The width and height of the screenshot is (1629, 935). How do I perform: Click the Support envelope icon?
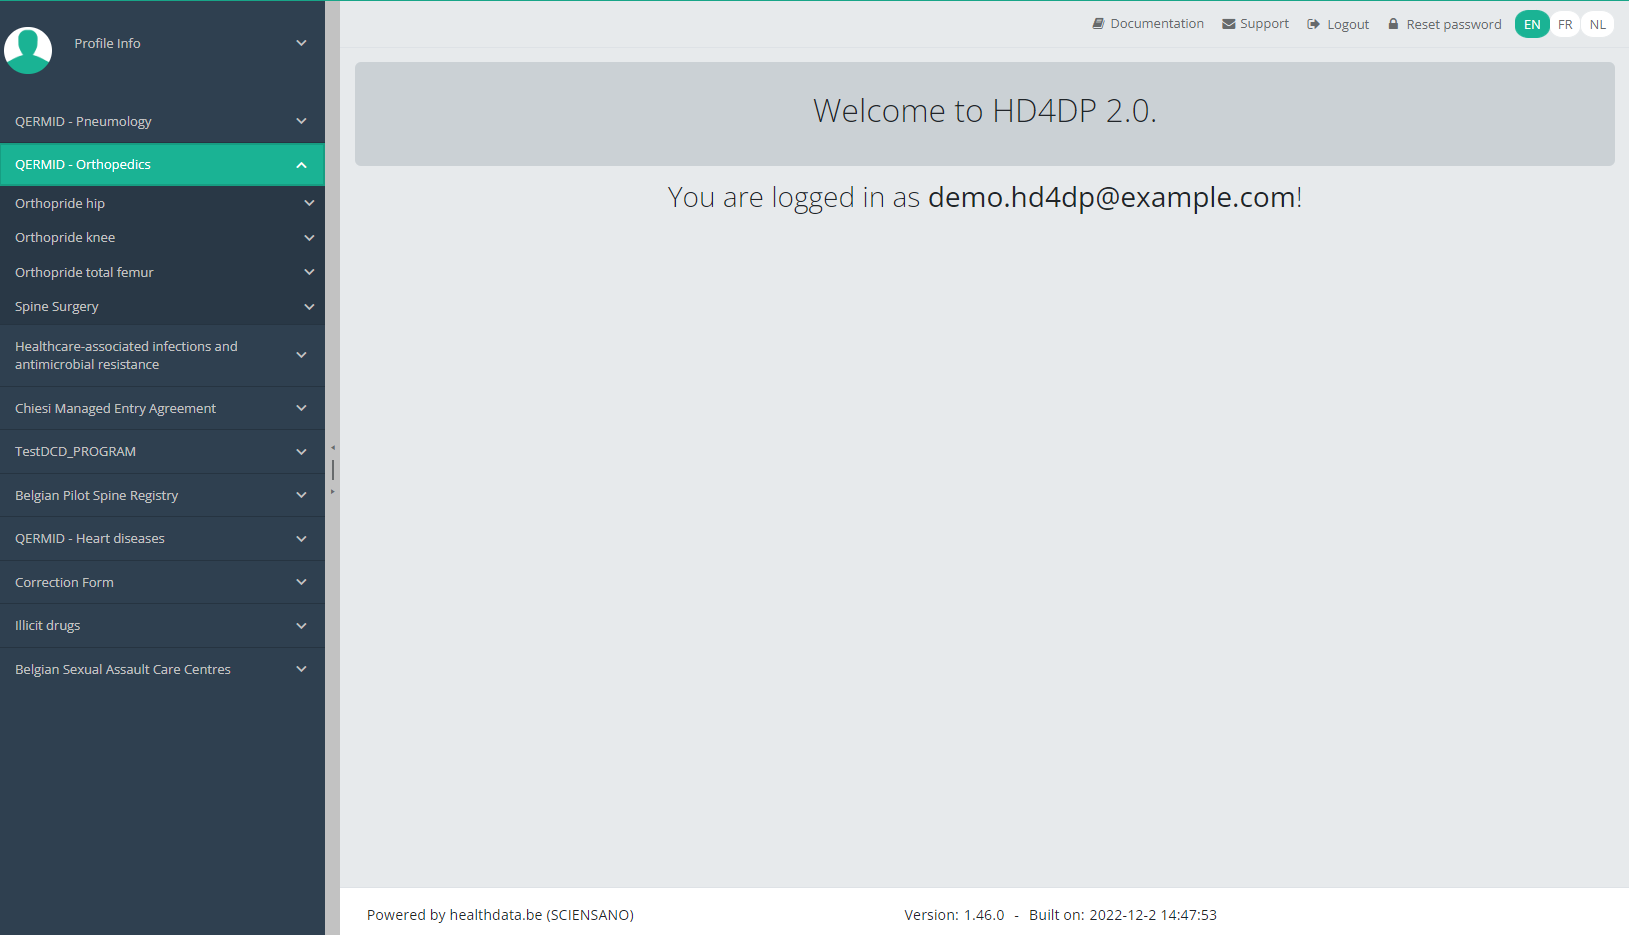click(1228, 24)
